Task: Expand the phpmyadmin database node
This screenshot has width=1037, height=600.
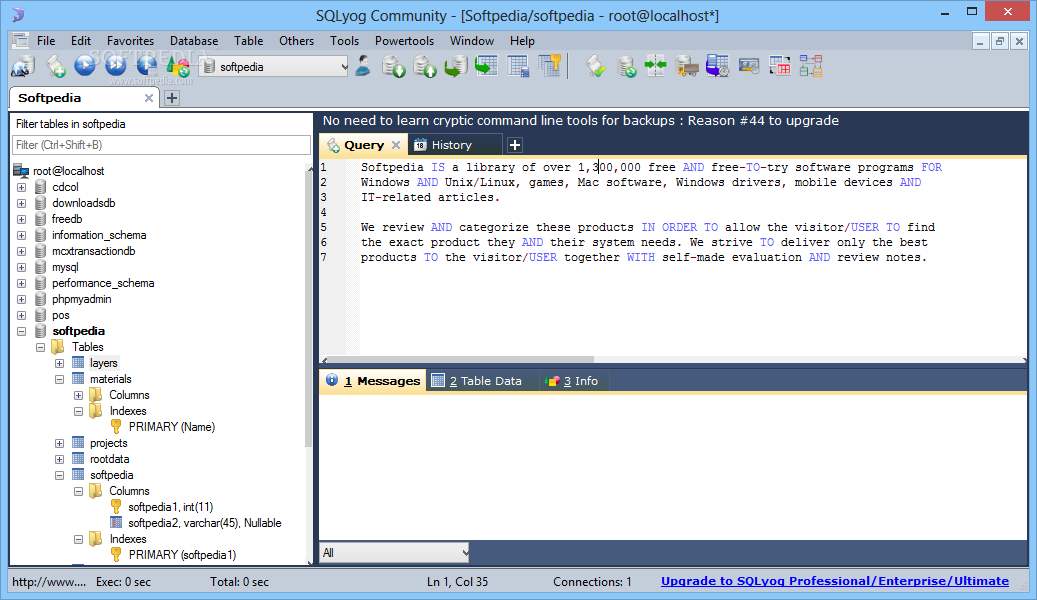Action: point(21,300)
